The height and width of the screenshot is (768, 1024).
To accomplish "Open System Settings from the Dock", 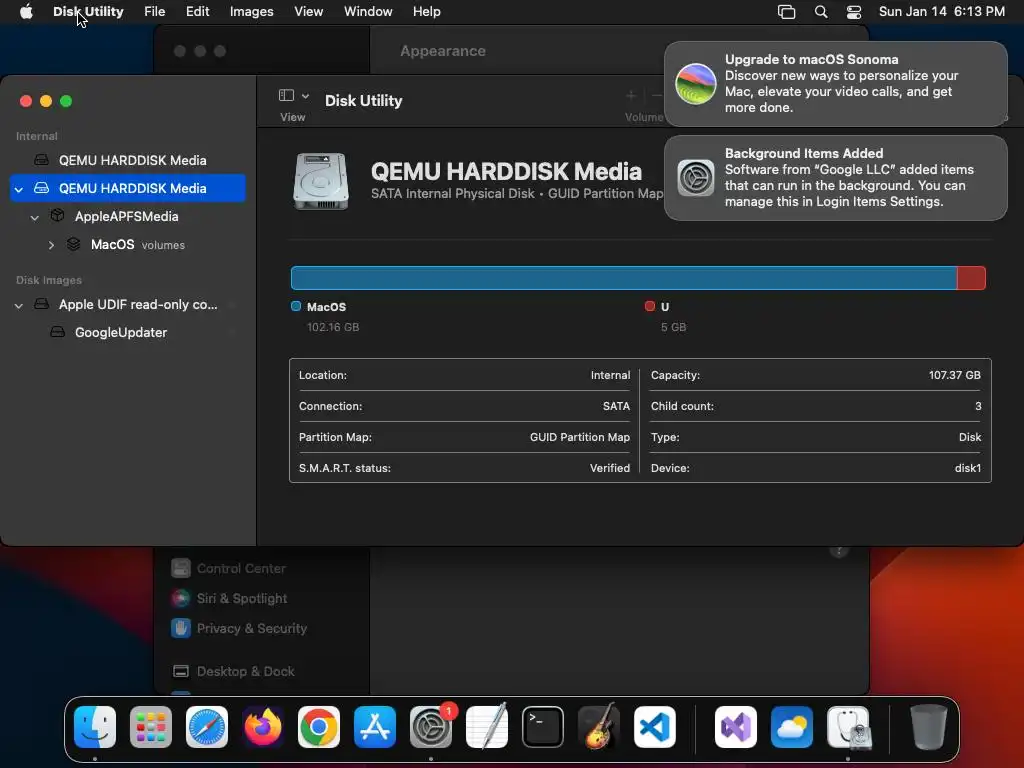I will [431, 727].
